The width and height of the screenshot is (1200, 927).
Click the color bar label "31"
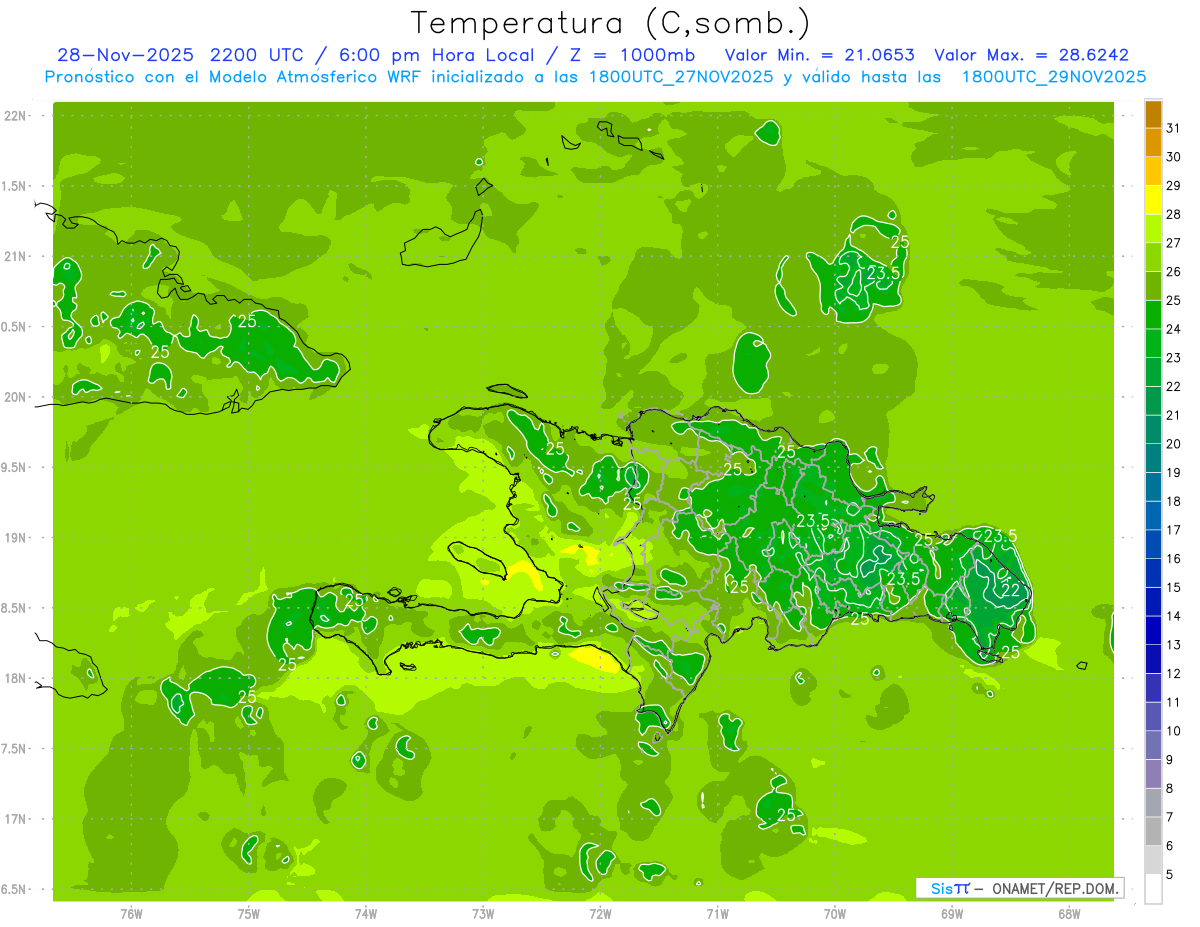coord(1173,128)
